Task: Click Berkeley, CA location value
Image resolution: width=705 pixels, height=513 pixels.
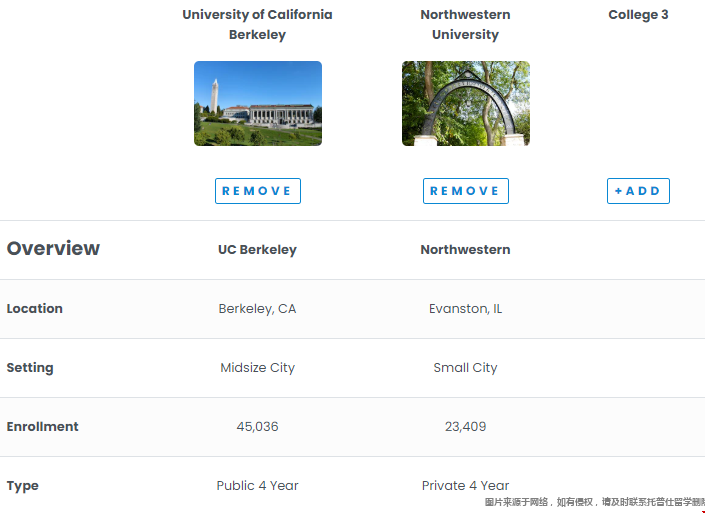Action: [257, 309]
